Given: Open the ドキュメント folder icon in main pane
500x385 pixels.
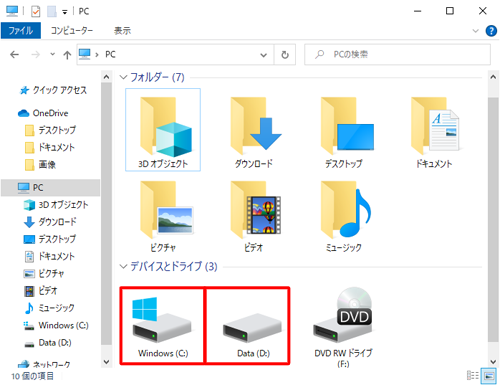Looking at the screenshot, I should click(435, 127).
